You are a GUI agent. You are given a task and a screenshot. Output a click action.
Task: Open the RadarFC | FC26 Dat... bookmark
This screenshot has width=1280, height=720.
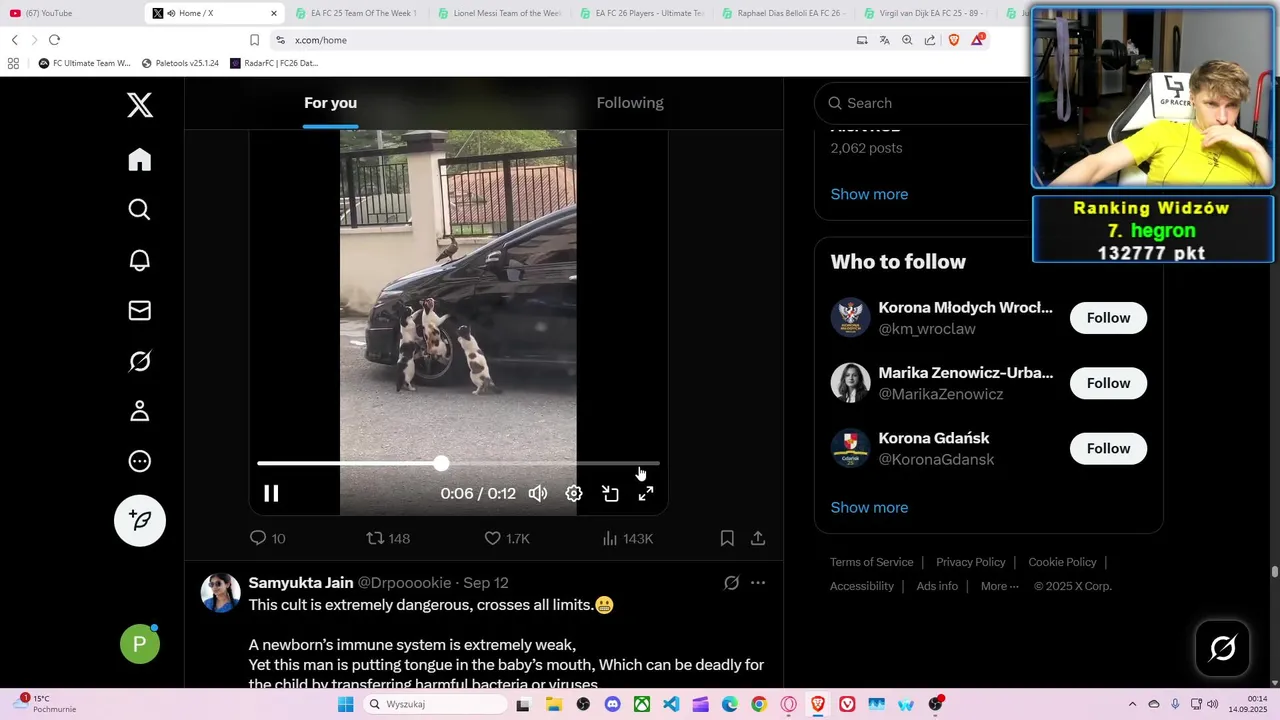[x=274, y=63]
